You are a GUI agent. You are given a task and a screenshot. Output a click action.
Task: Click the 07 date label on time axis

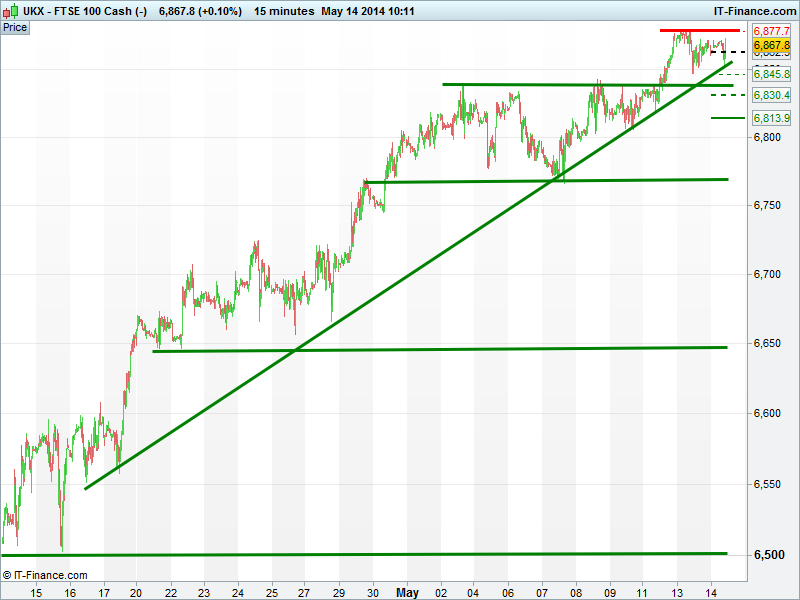[542, 593]
